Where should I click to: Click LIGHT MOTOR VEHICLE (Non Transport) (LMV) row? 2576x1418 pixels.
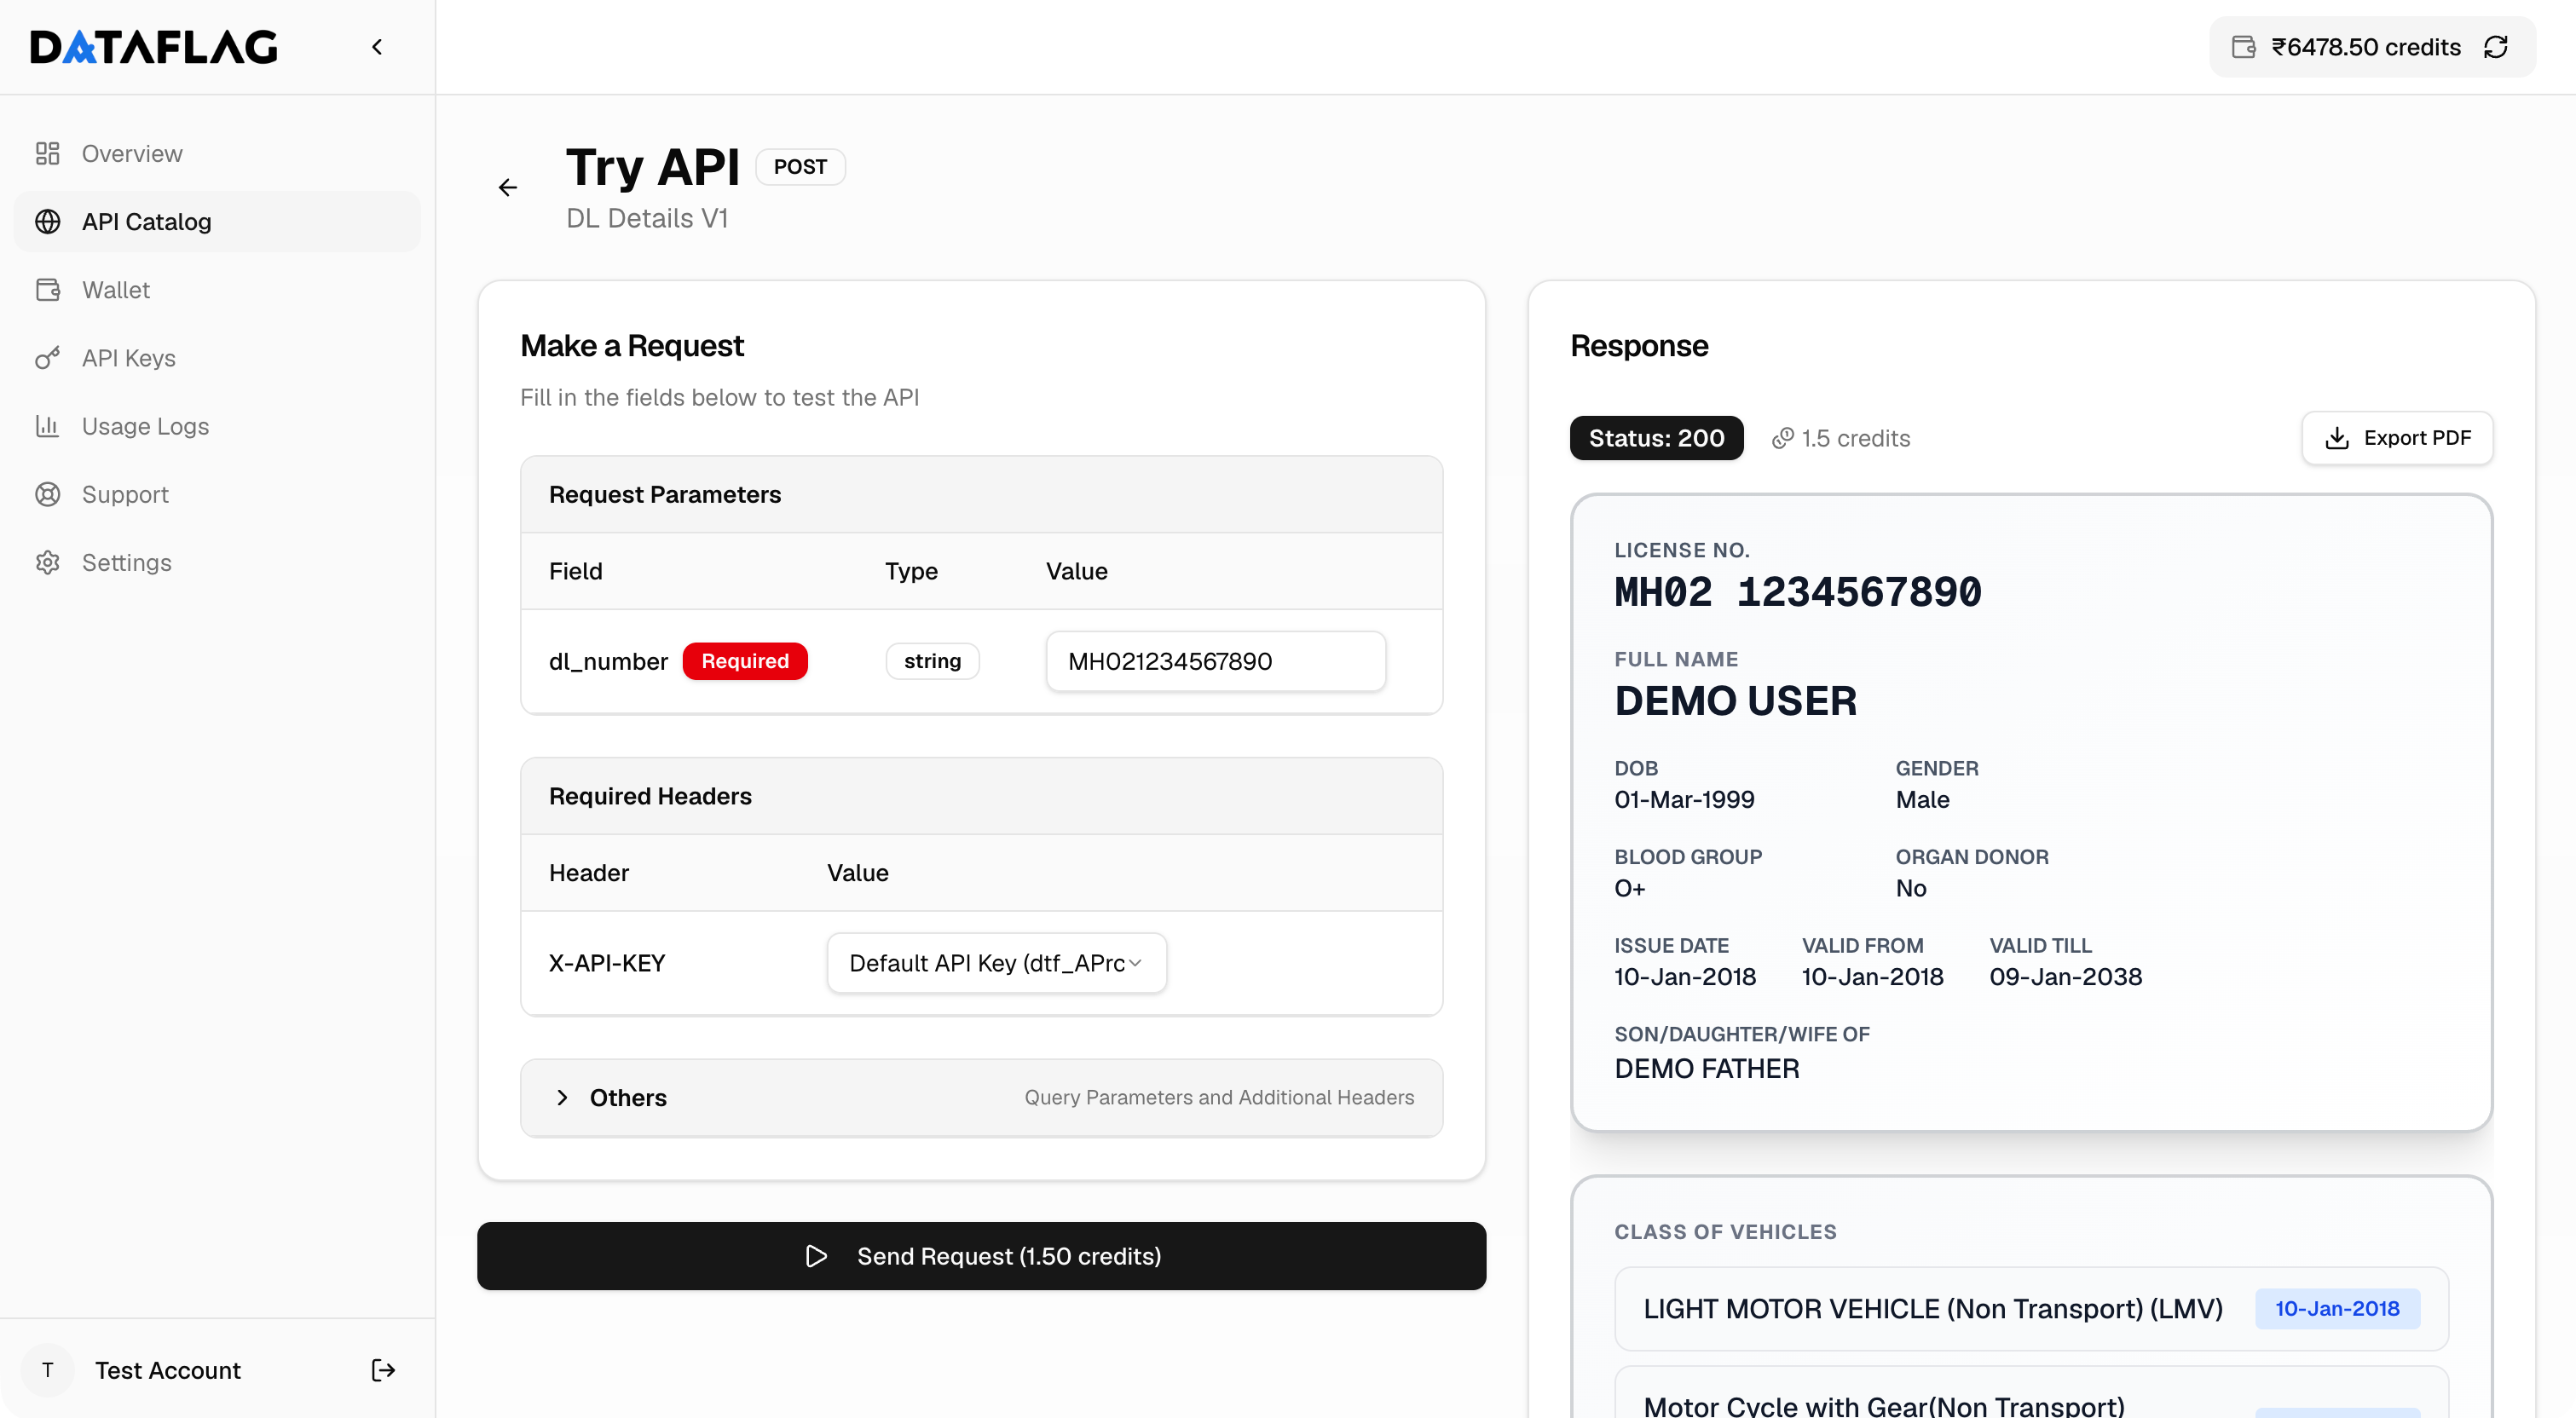(2031, 1309)
